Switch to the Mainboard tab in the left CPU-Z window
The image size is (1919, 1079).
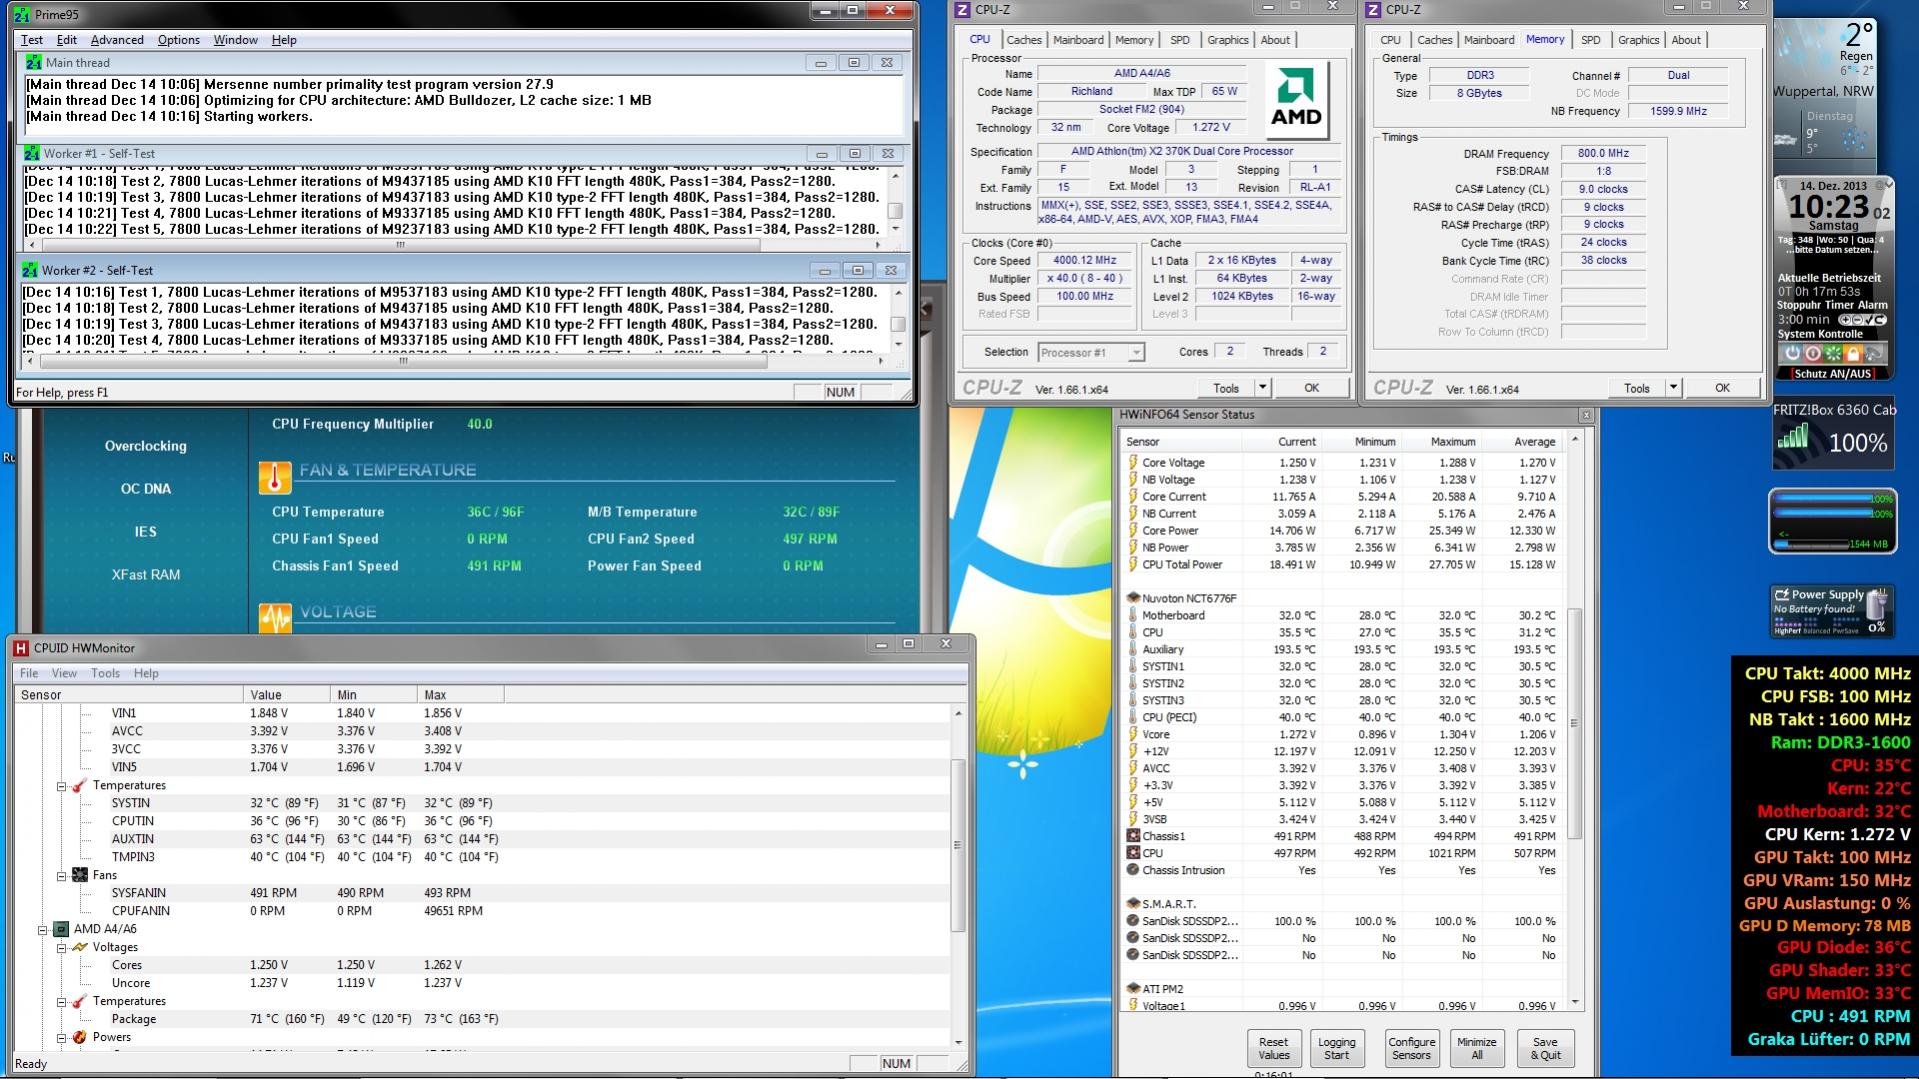(x=1078, y=40)
